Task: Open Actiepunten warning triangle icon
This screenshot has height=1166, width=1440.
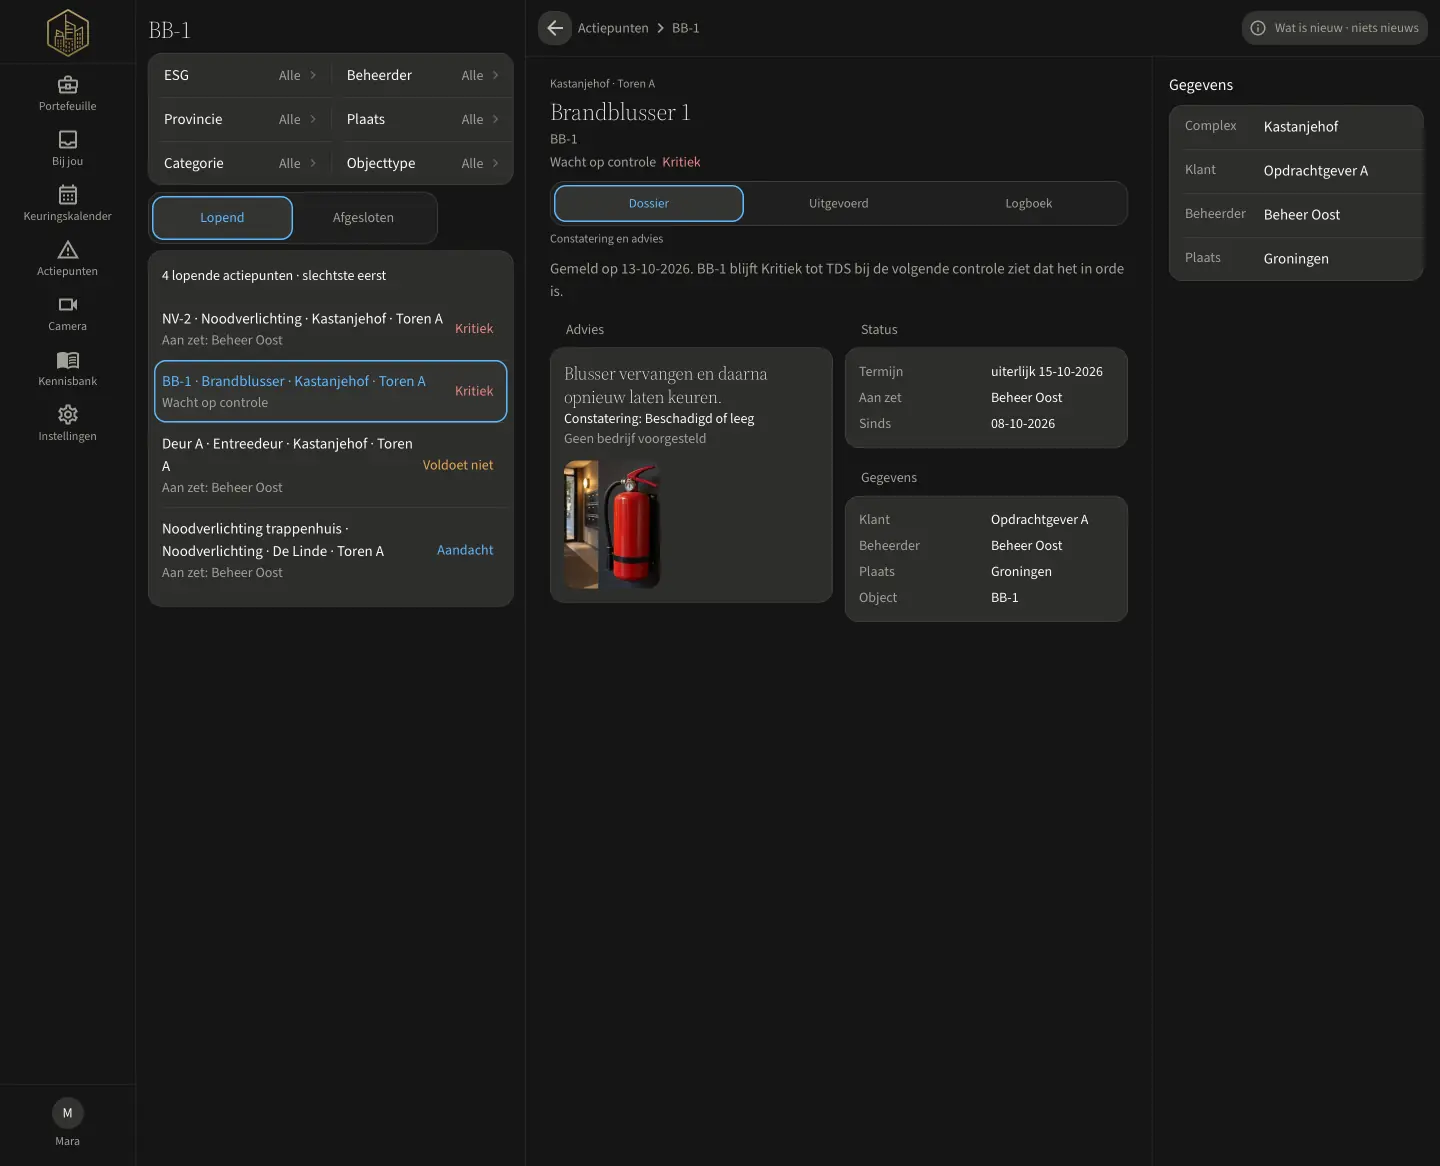Action: point(68,250)
